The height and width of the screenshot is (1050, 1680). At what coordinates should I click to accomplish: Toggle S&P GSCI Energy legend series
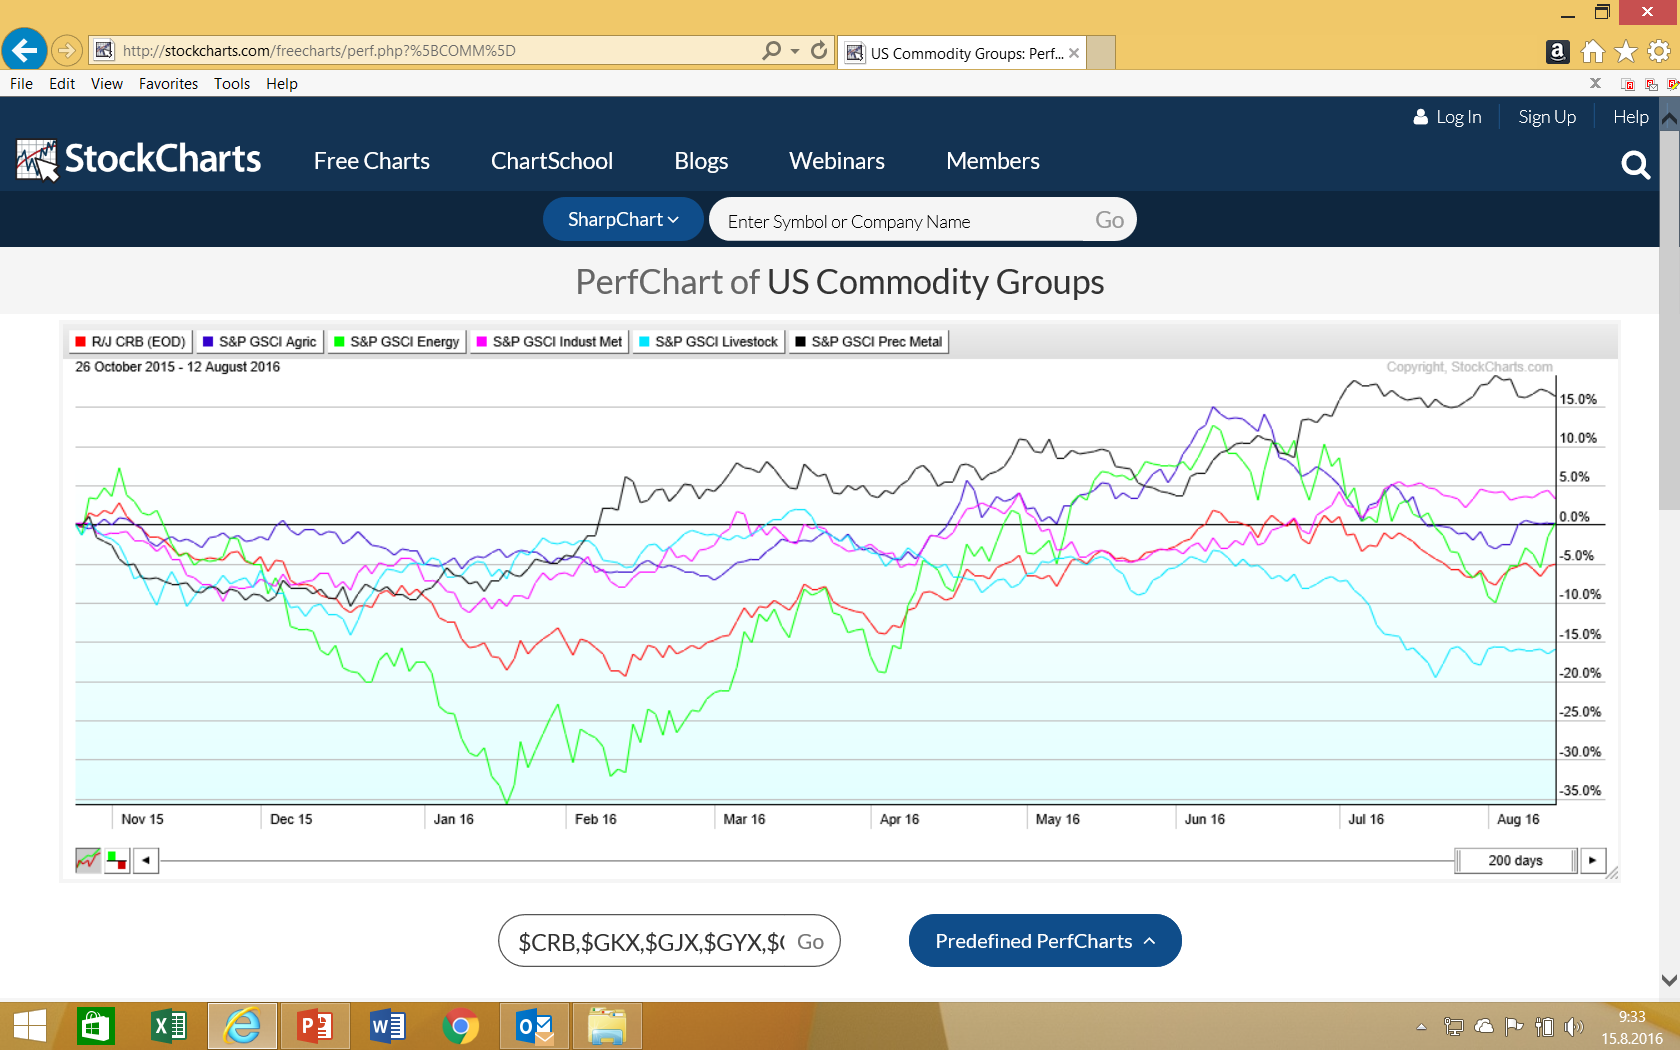point(396,342)
